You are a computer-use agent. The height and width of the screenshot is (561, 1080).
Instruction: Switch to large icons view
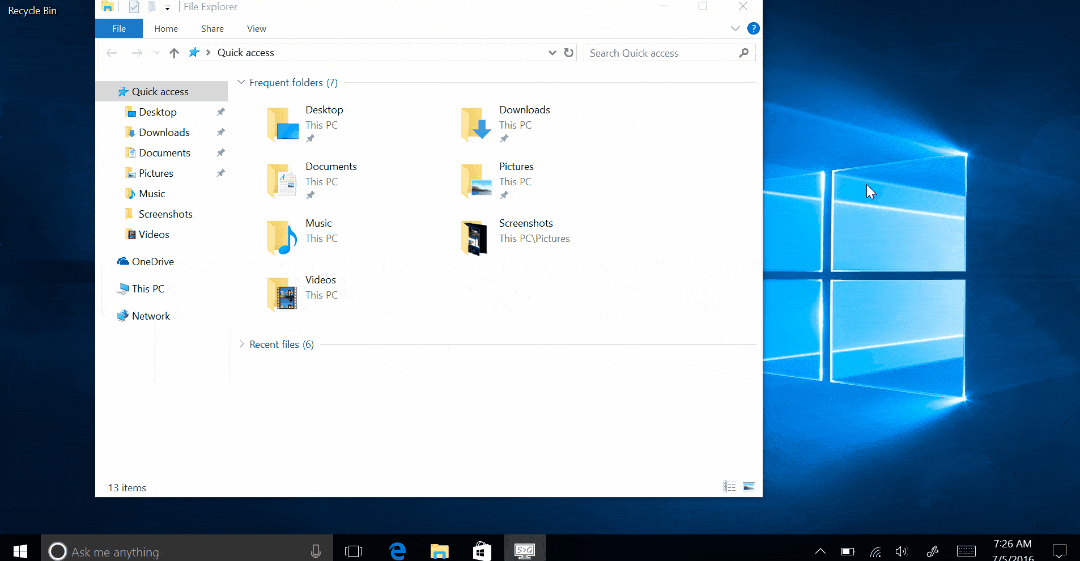[x=748, y=487]
